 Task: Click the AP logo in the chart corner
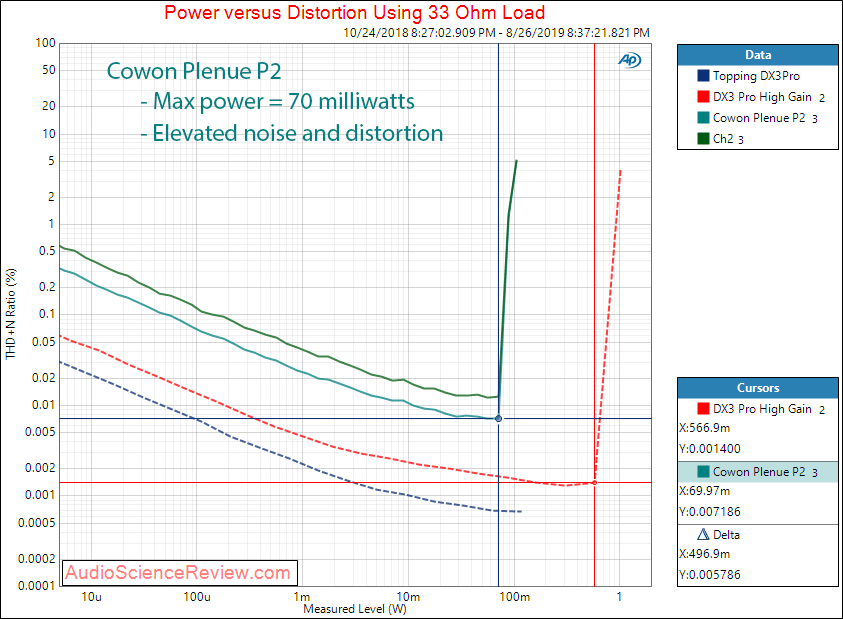[x=630, y=60]
